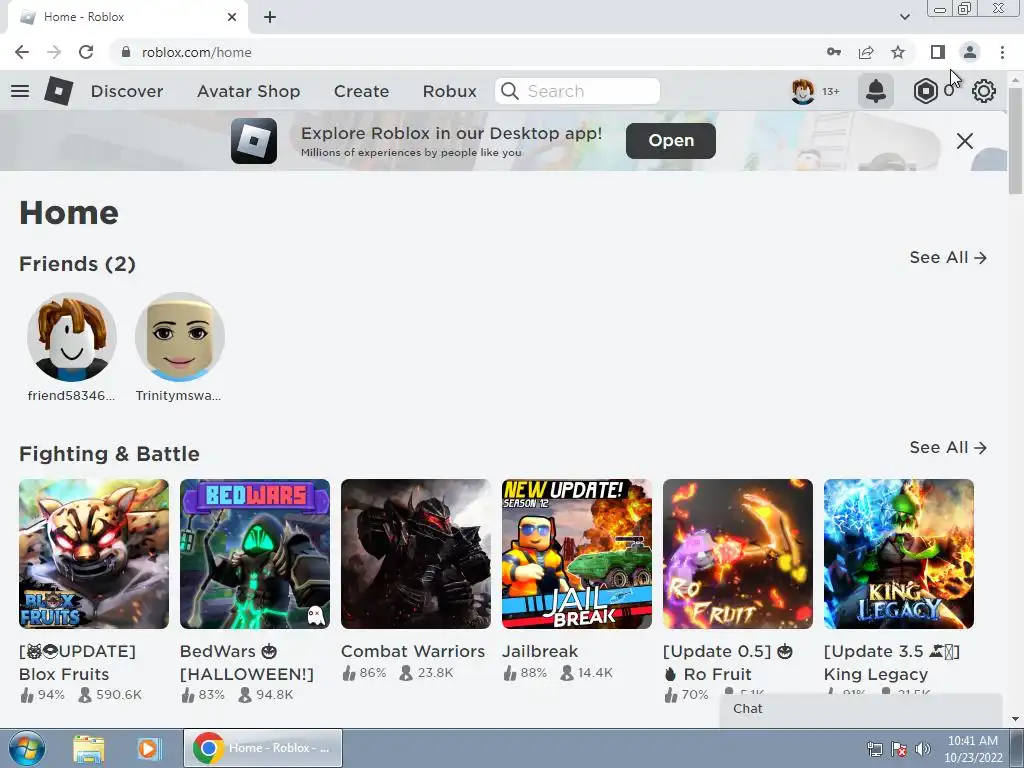The width and height of the screenshot is (1024, 768).
Task: Share this page from the address bar
Action: (x=866, y=52)
